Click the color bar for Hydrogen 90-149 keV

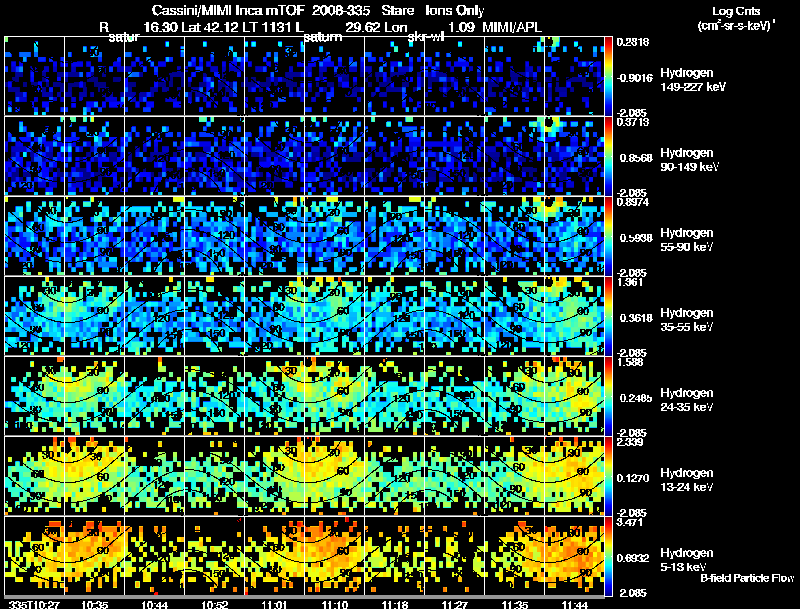click(608, 156)
